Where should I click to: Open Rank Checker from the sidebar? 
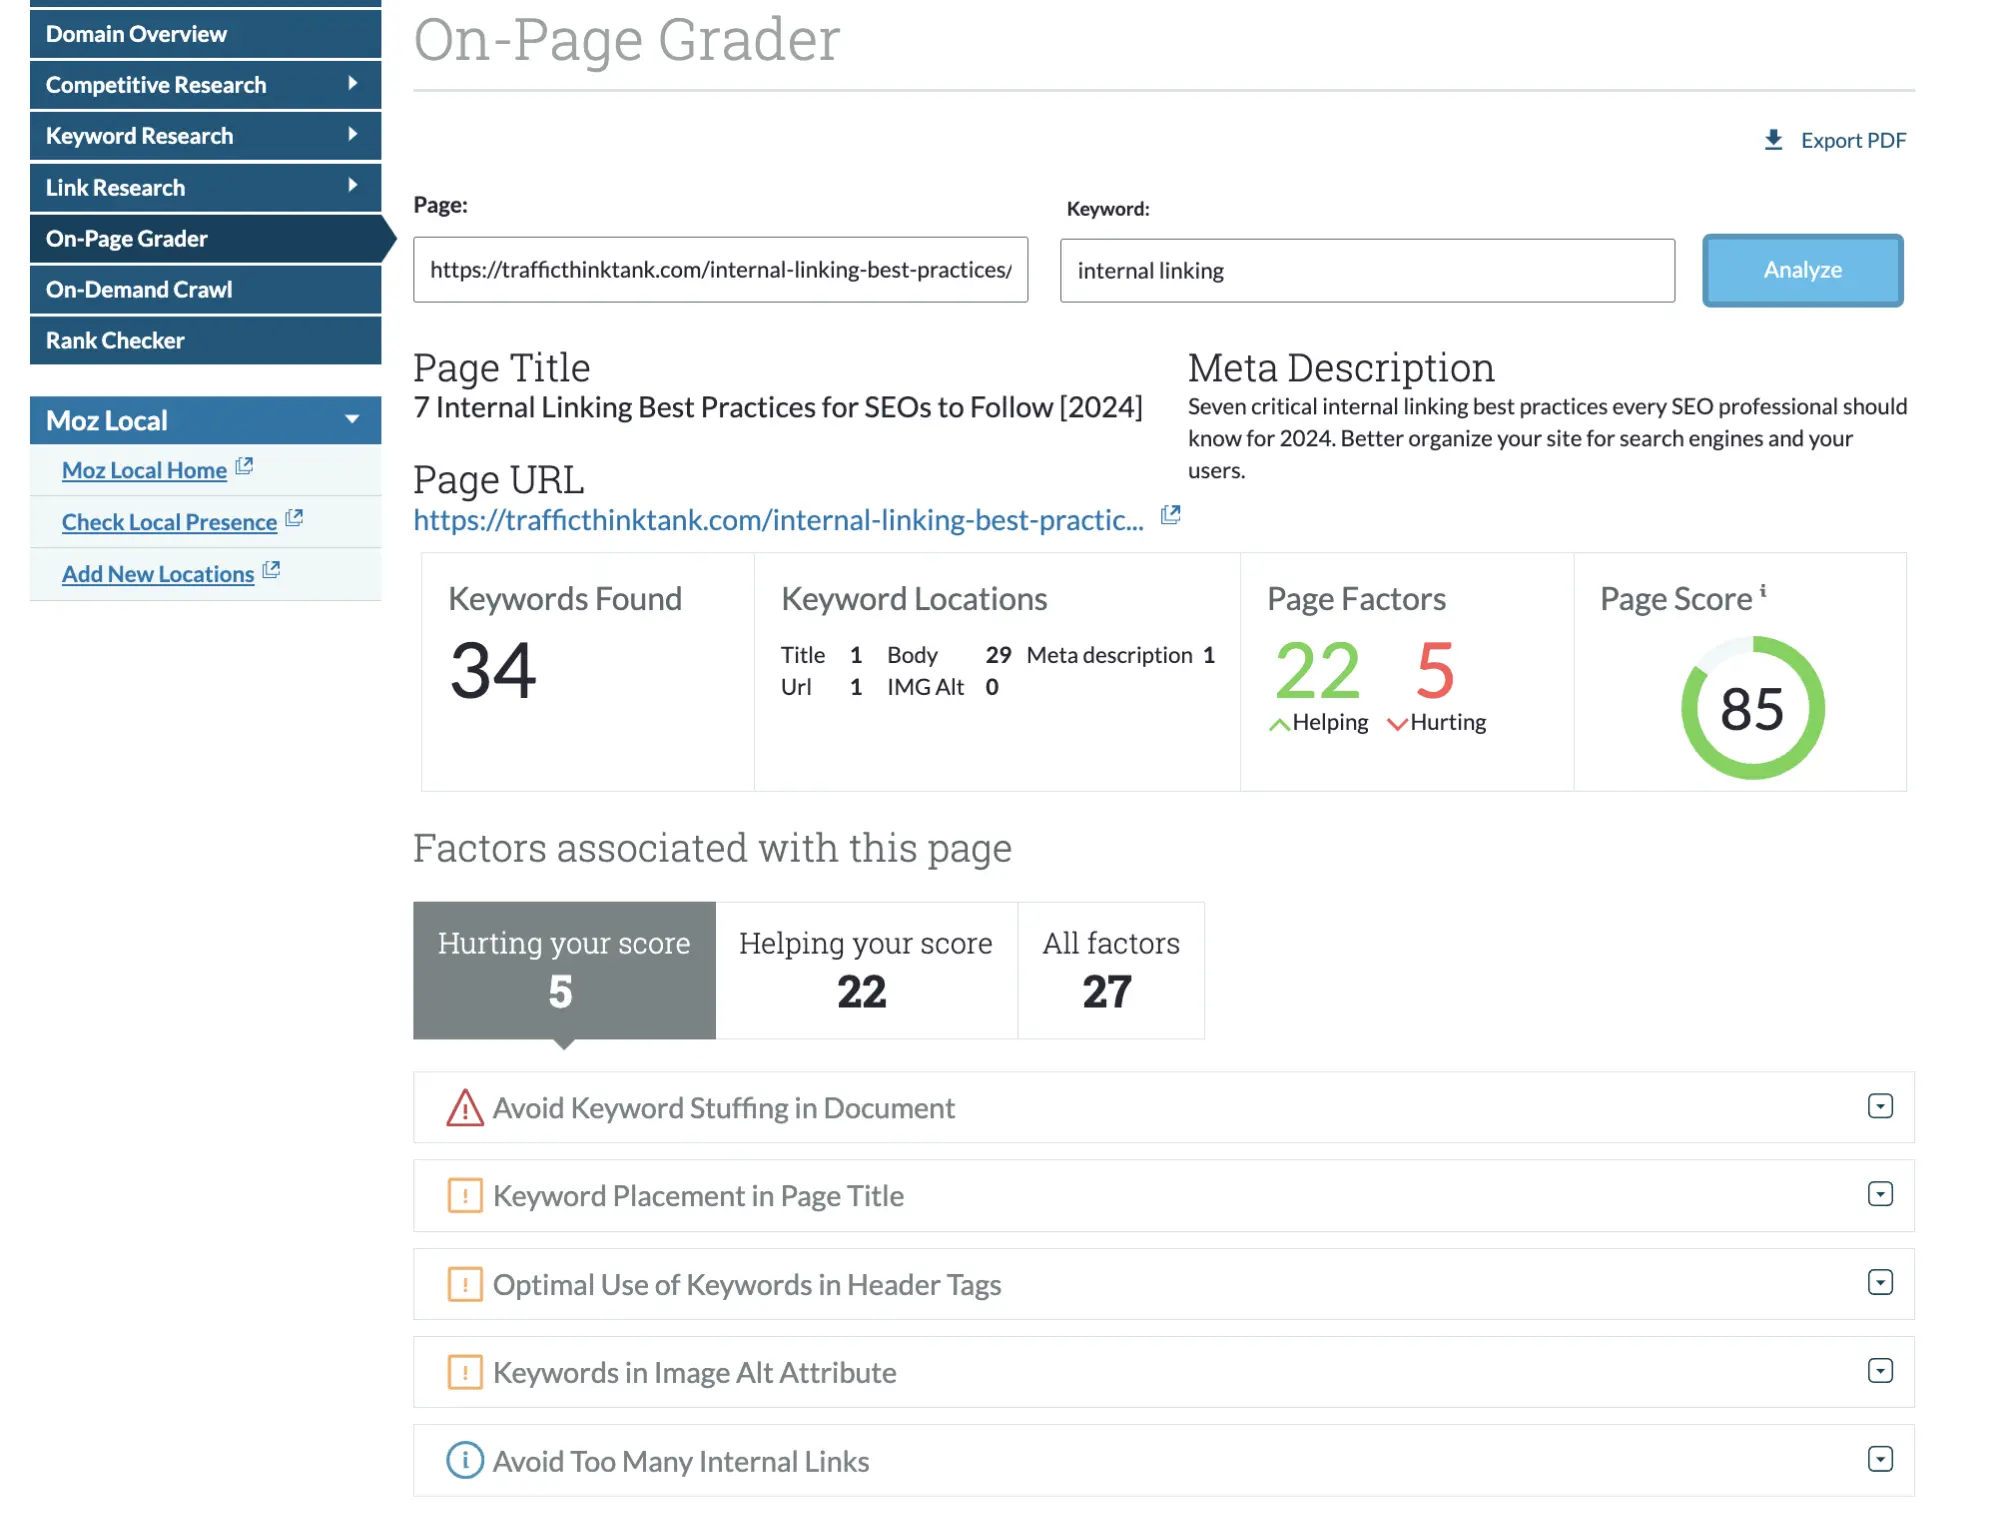tap(116, 340)
